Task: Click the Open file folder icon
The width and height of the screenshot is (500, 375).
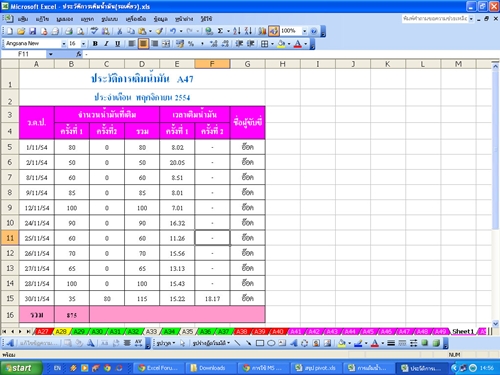Action: [21, 31]
